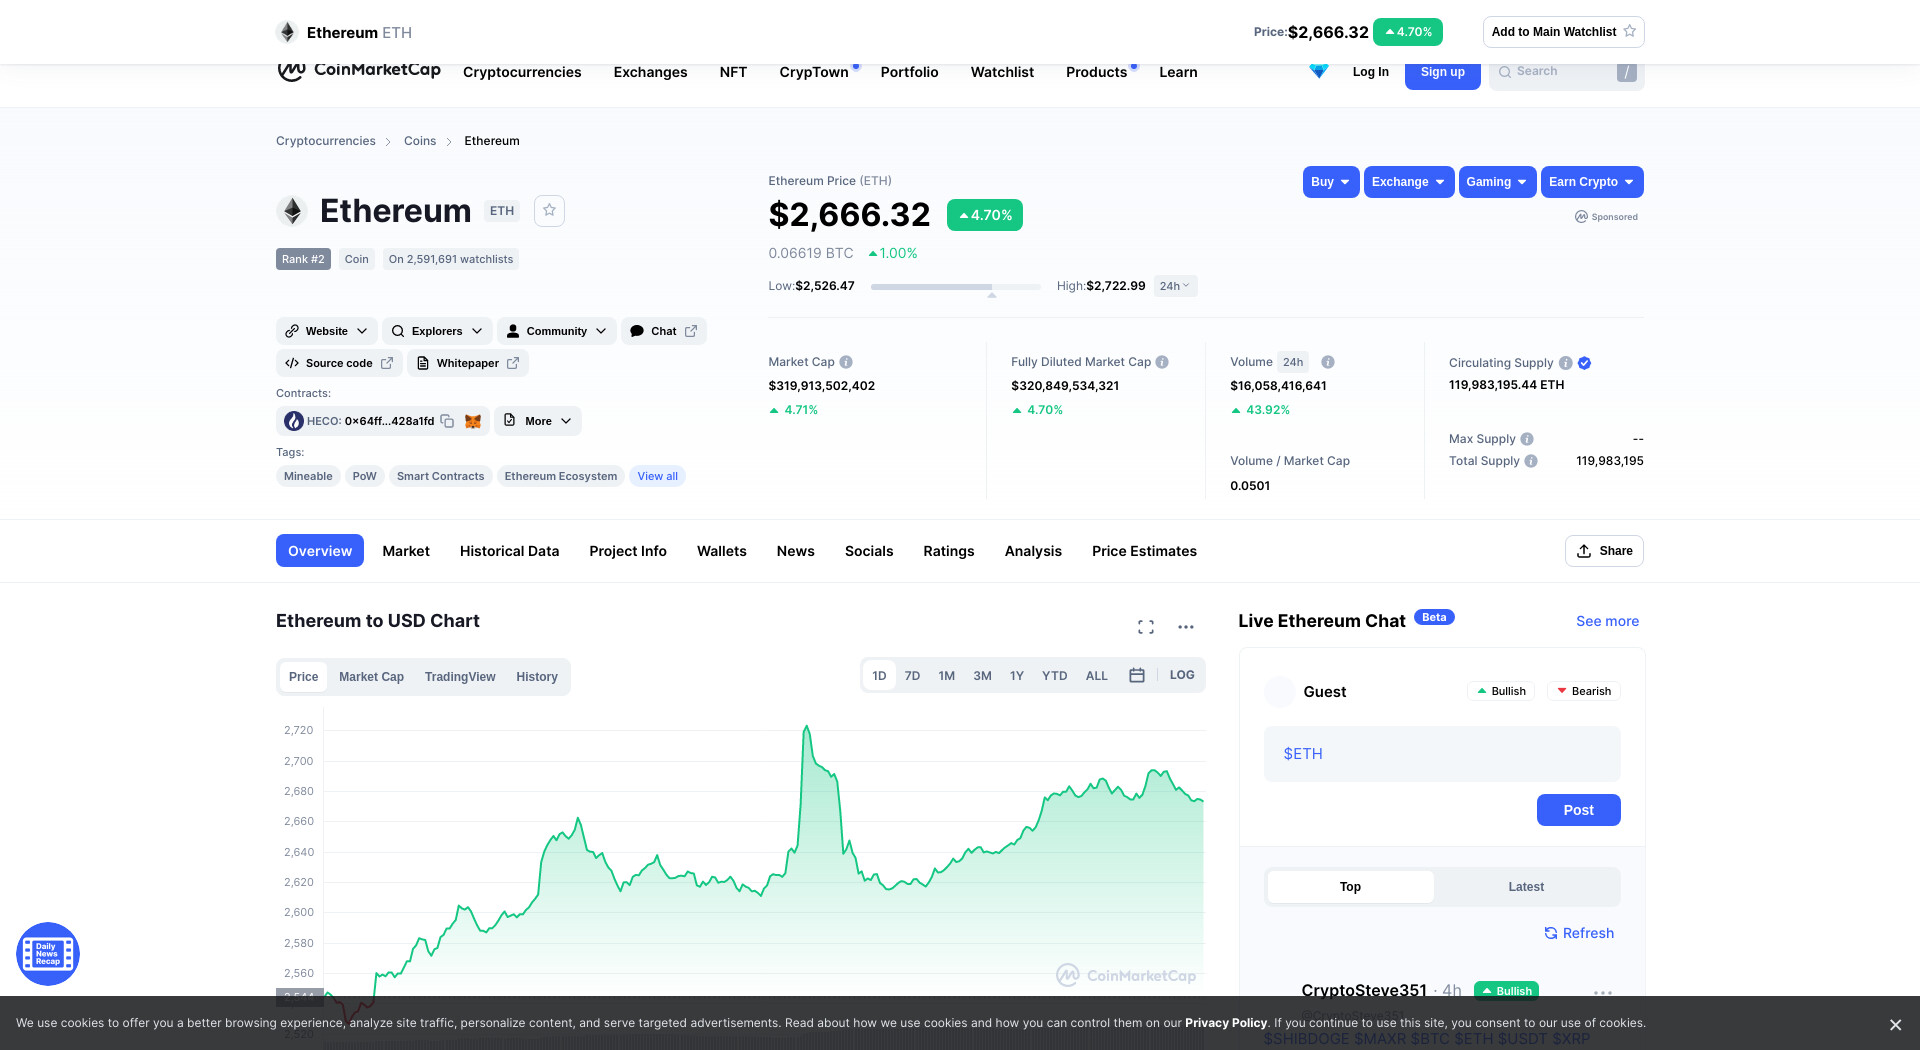Screen dimensions: 1920x1050
Task: Expand the Website dropdown
Action: pos(327,331)
